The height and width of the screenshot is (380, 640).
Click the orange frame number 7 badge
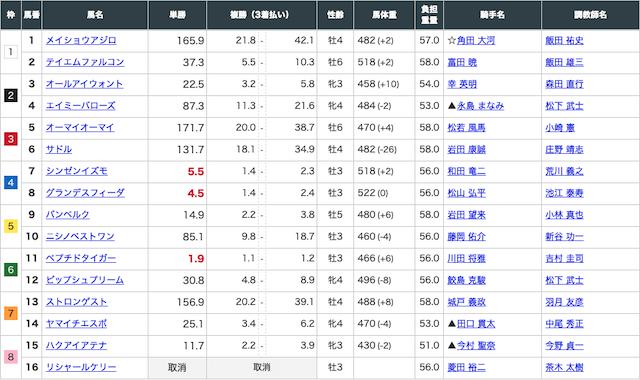11,313
